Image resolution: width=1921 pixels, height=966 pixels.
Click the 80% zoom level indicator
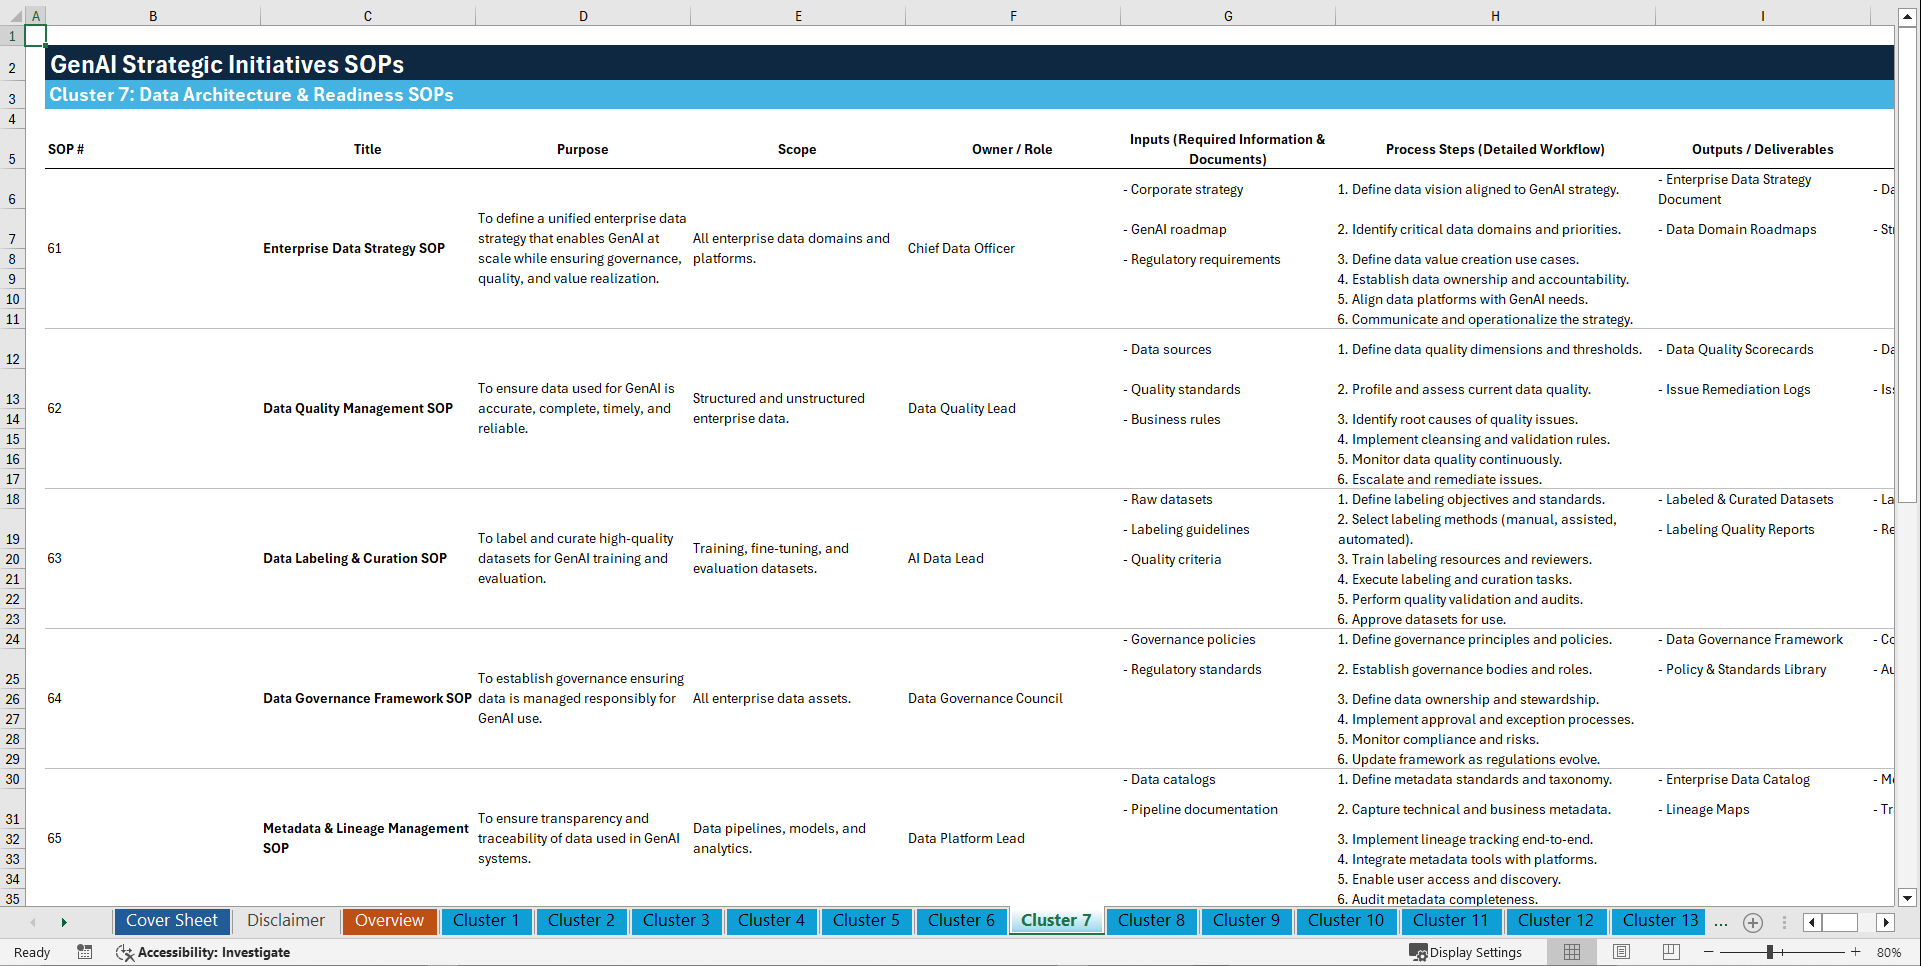click(x=1891, y=952)
